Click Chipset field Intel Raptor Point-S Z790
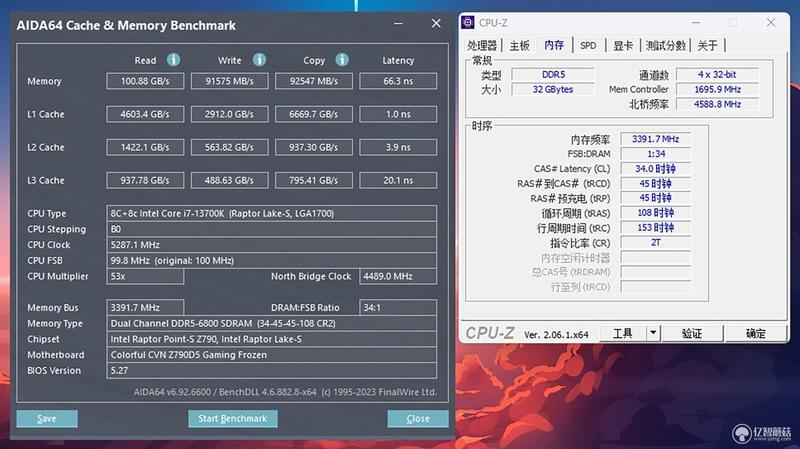800x449 pixels. (x=271, y=339)
